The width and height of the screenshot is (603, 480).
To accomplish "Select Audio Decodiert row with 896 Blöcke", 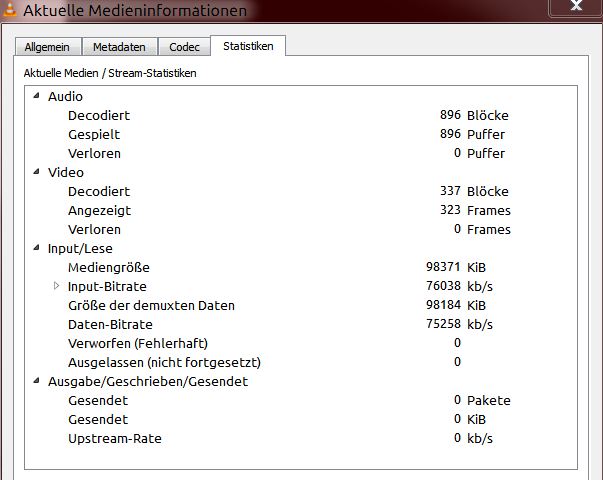I will click(301, 115).
